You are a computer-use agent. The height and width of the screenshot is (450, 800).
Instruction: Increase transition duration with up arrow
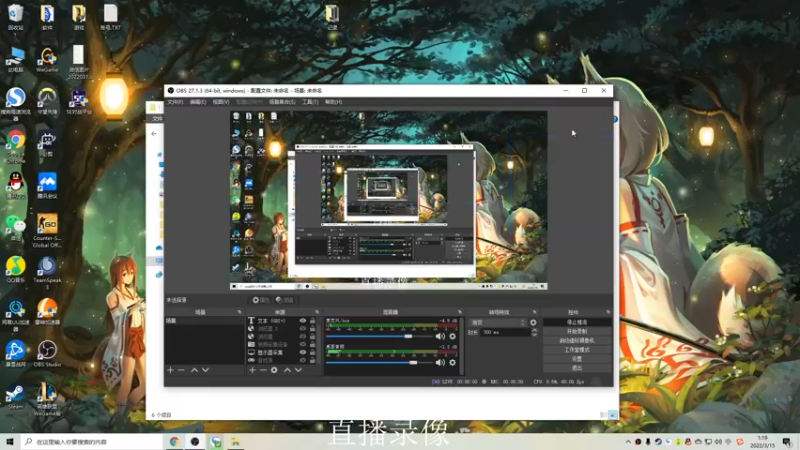[534, 330]
